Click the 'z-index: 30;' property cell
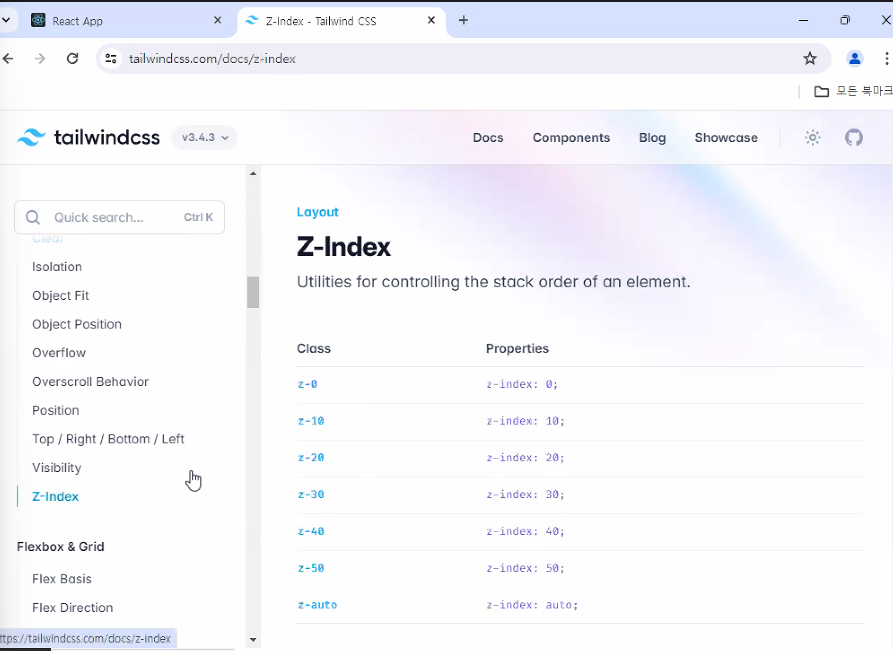Viewport: 893px width, 651px height. [x=525, y=494]
